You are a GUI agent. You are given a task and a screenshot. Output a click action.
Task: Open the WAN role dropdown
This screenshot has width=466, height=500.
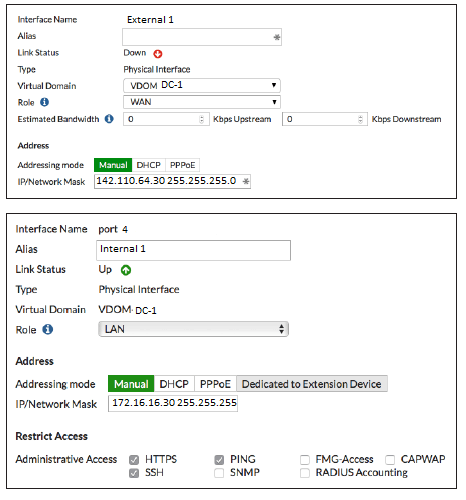(x=202, y=102)
